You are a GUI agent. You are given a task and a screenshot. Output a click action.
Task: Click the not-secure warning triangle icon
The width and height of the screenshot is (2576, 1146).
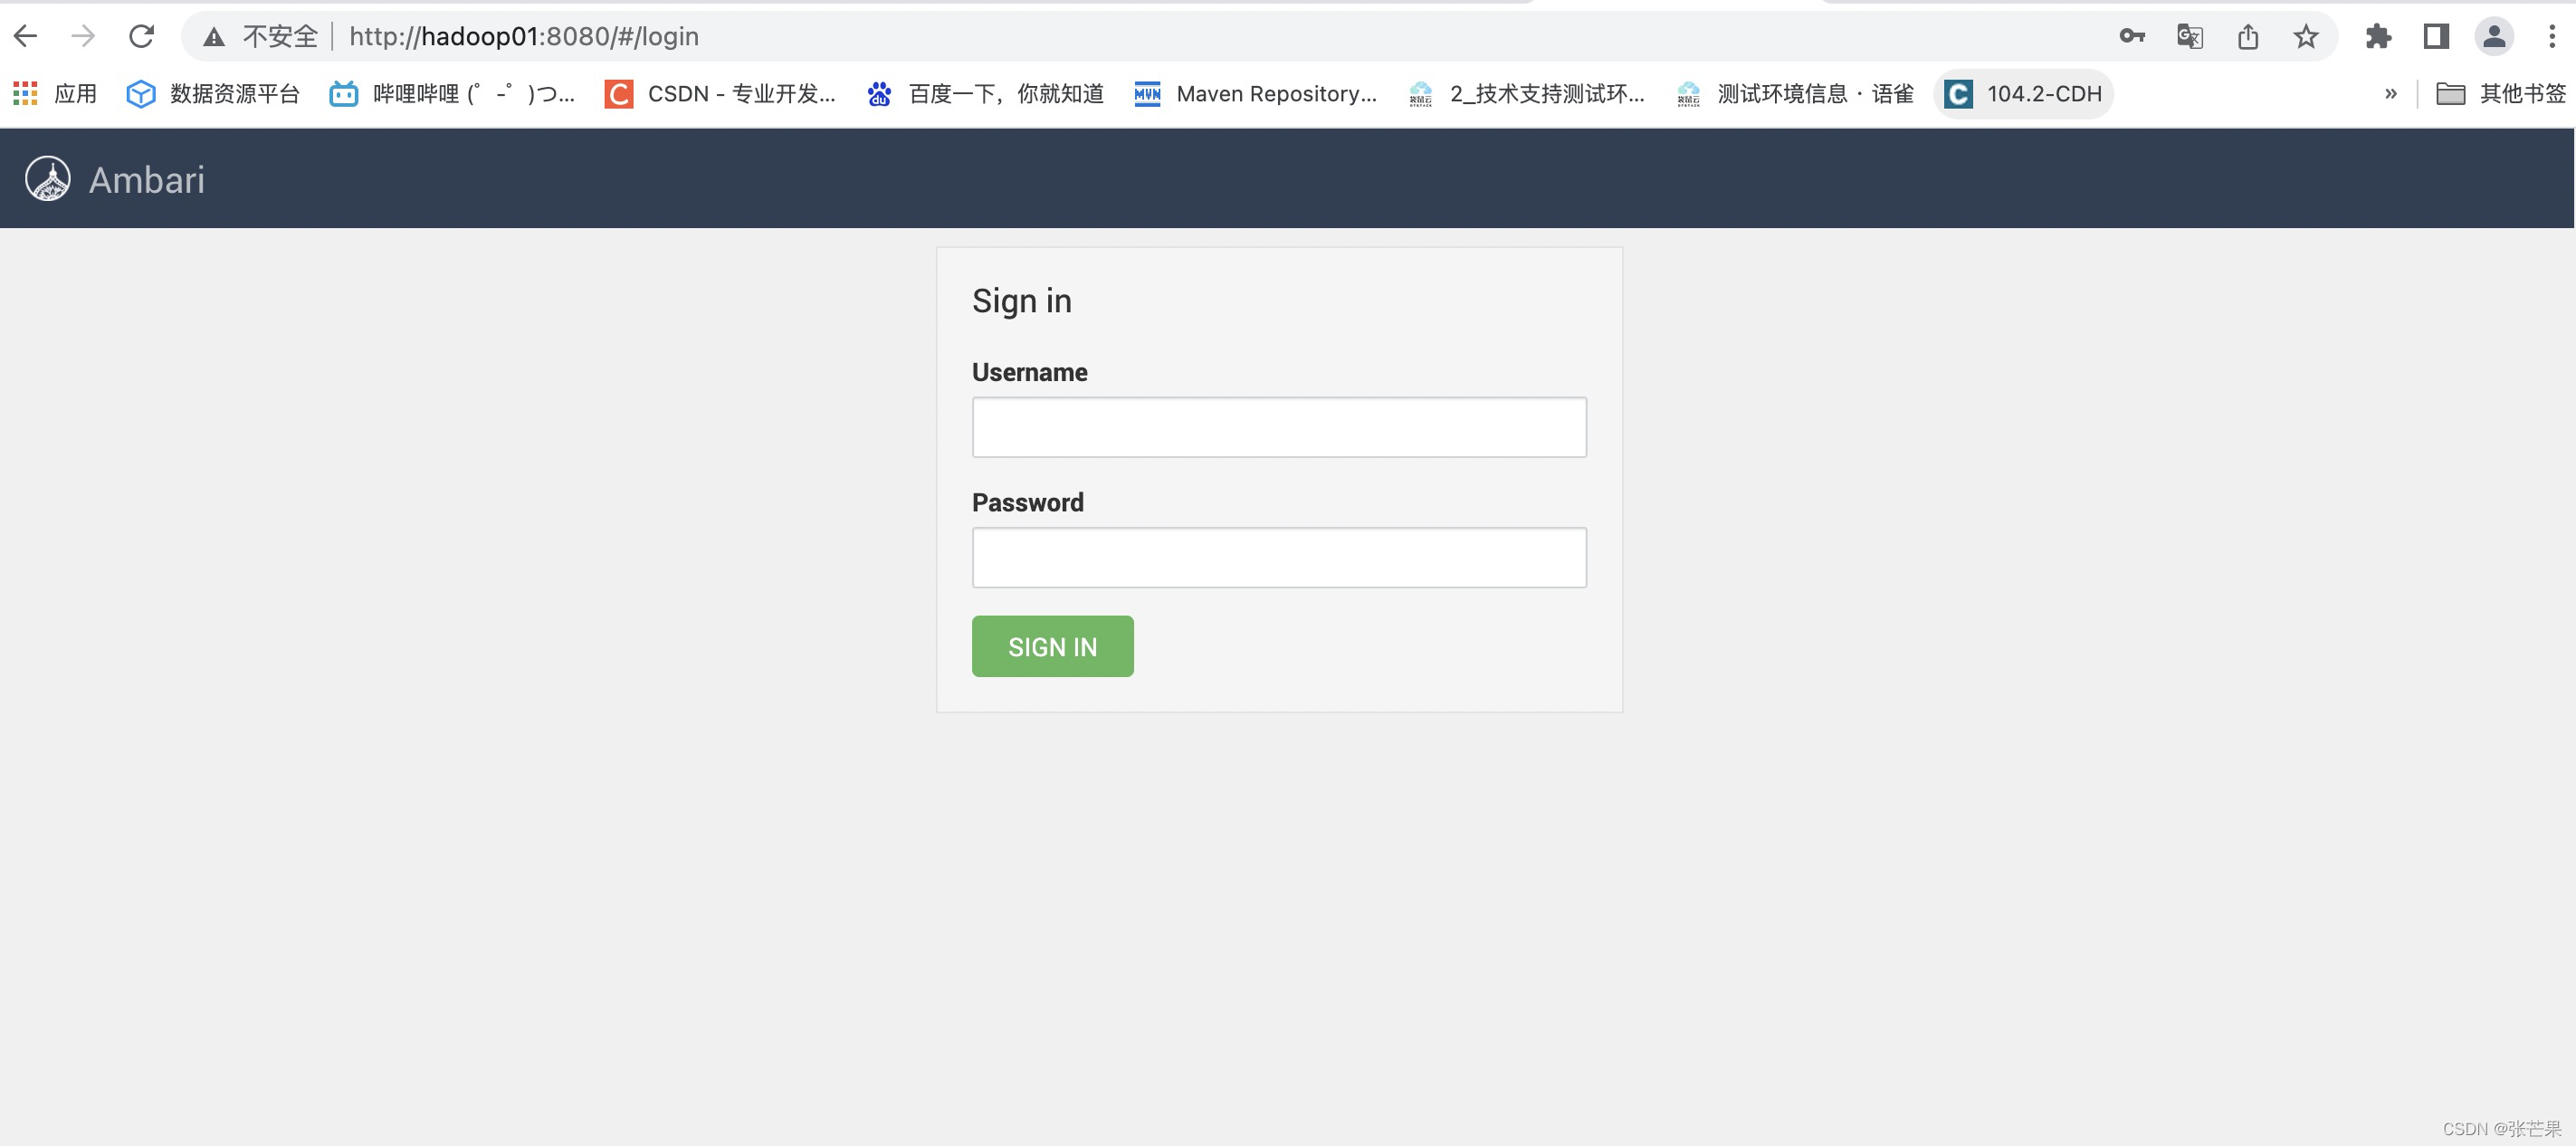pos(213,38)
